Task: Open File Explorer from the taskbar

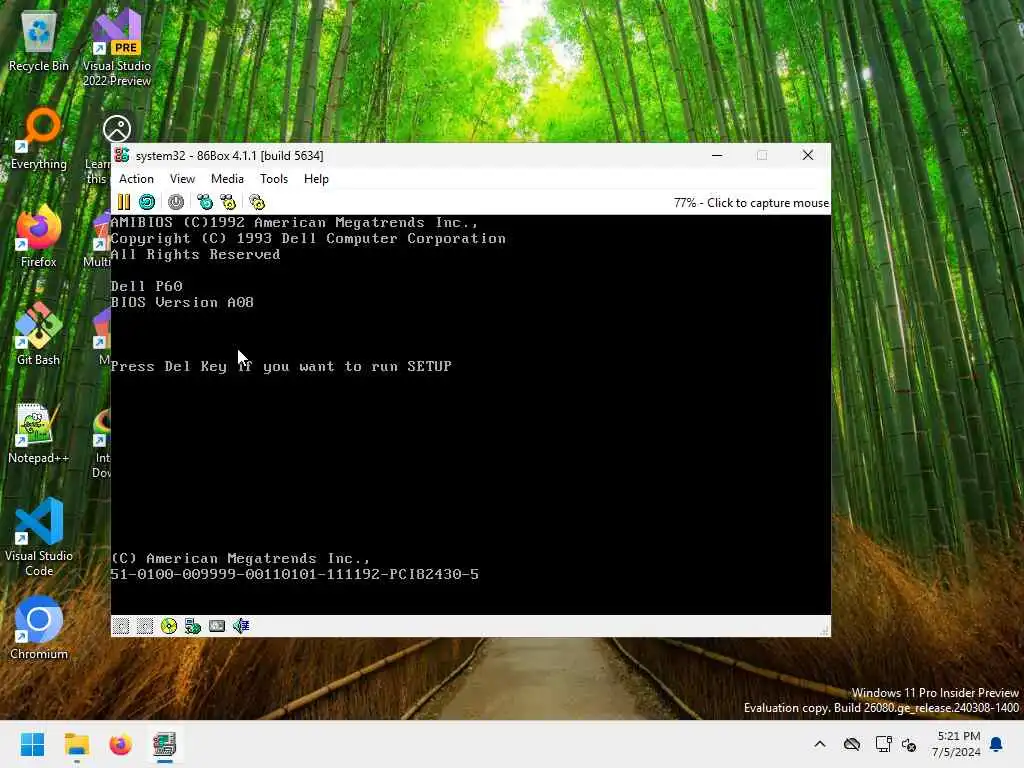Action: (x=77, y=744)
